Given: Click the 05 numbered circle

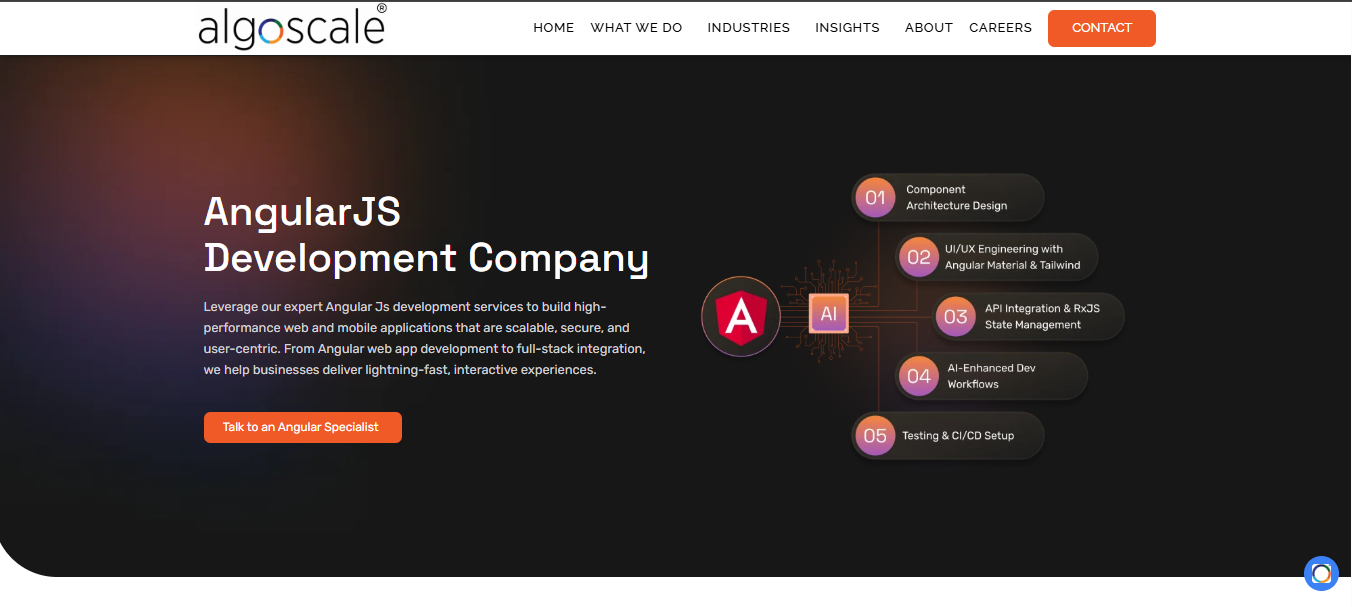Looking at the screenshot, I should pos(875,436).
